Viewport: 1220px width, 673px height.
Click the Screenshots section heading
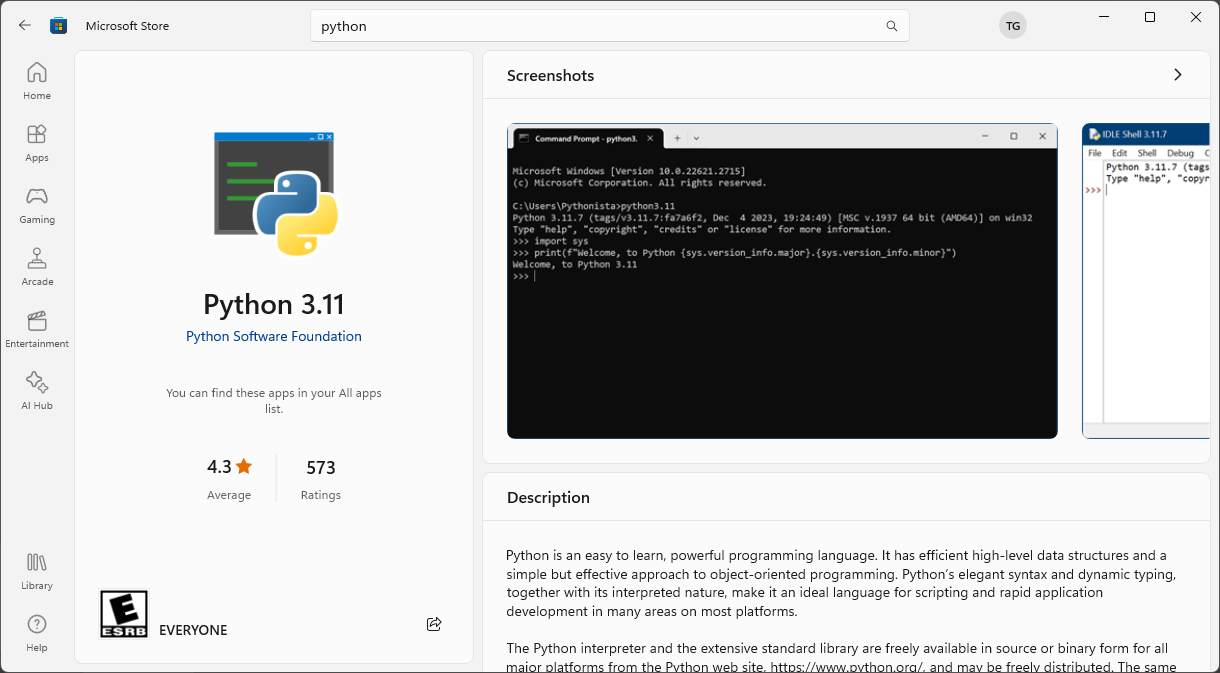click(550, 75)
